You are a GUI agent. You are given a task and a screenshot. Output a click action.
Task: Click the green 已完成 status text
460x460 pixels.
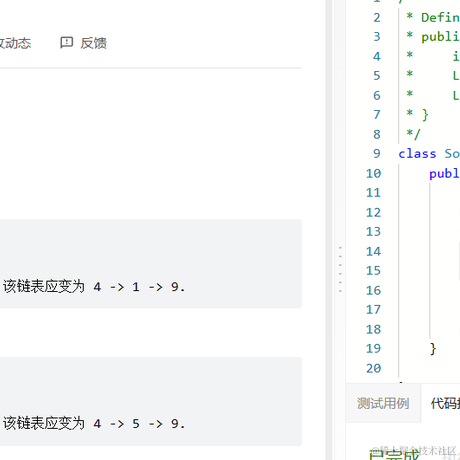click(394, 455)
